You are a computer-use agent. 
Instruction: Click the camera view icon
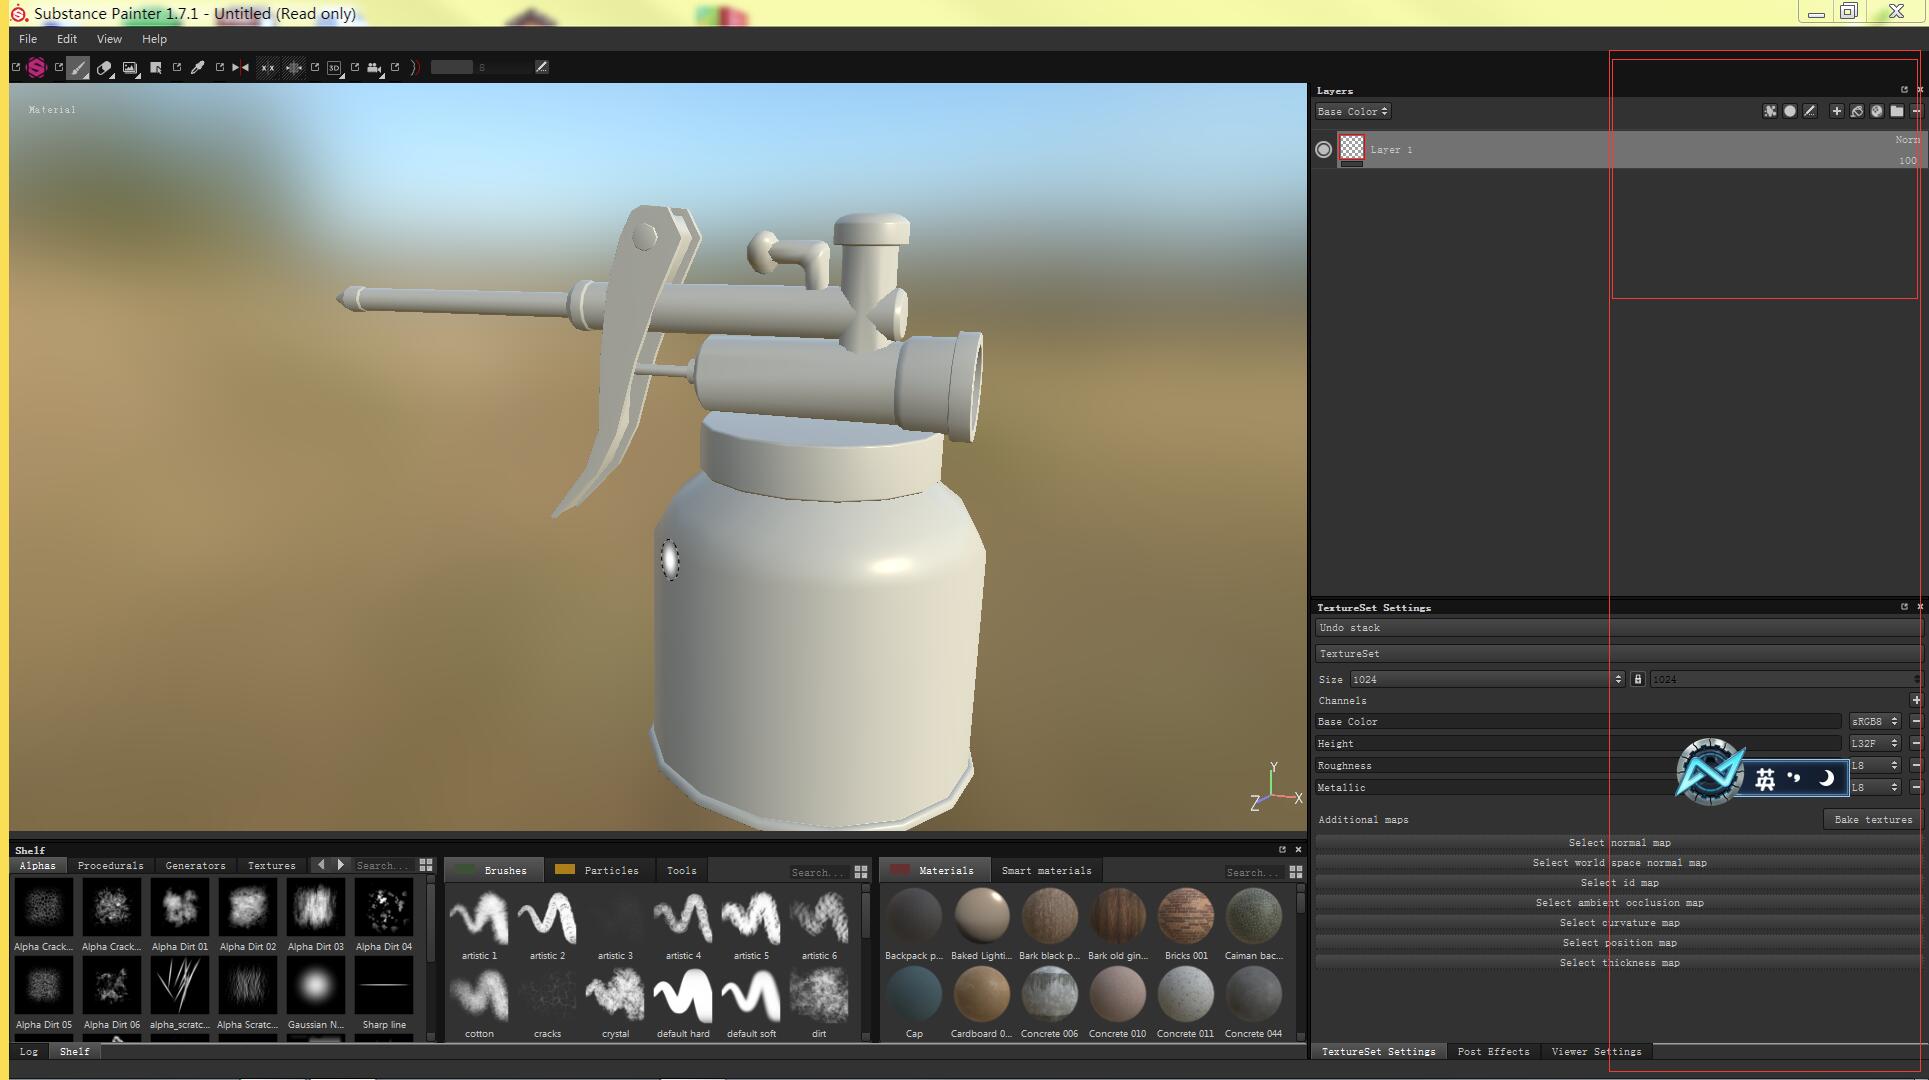tap(374, 67)
